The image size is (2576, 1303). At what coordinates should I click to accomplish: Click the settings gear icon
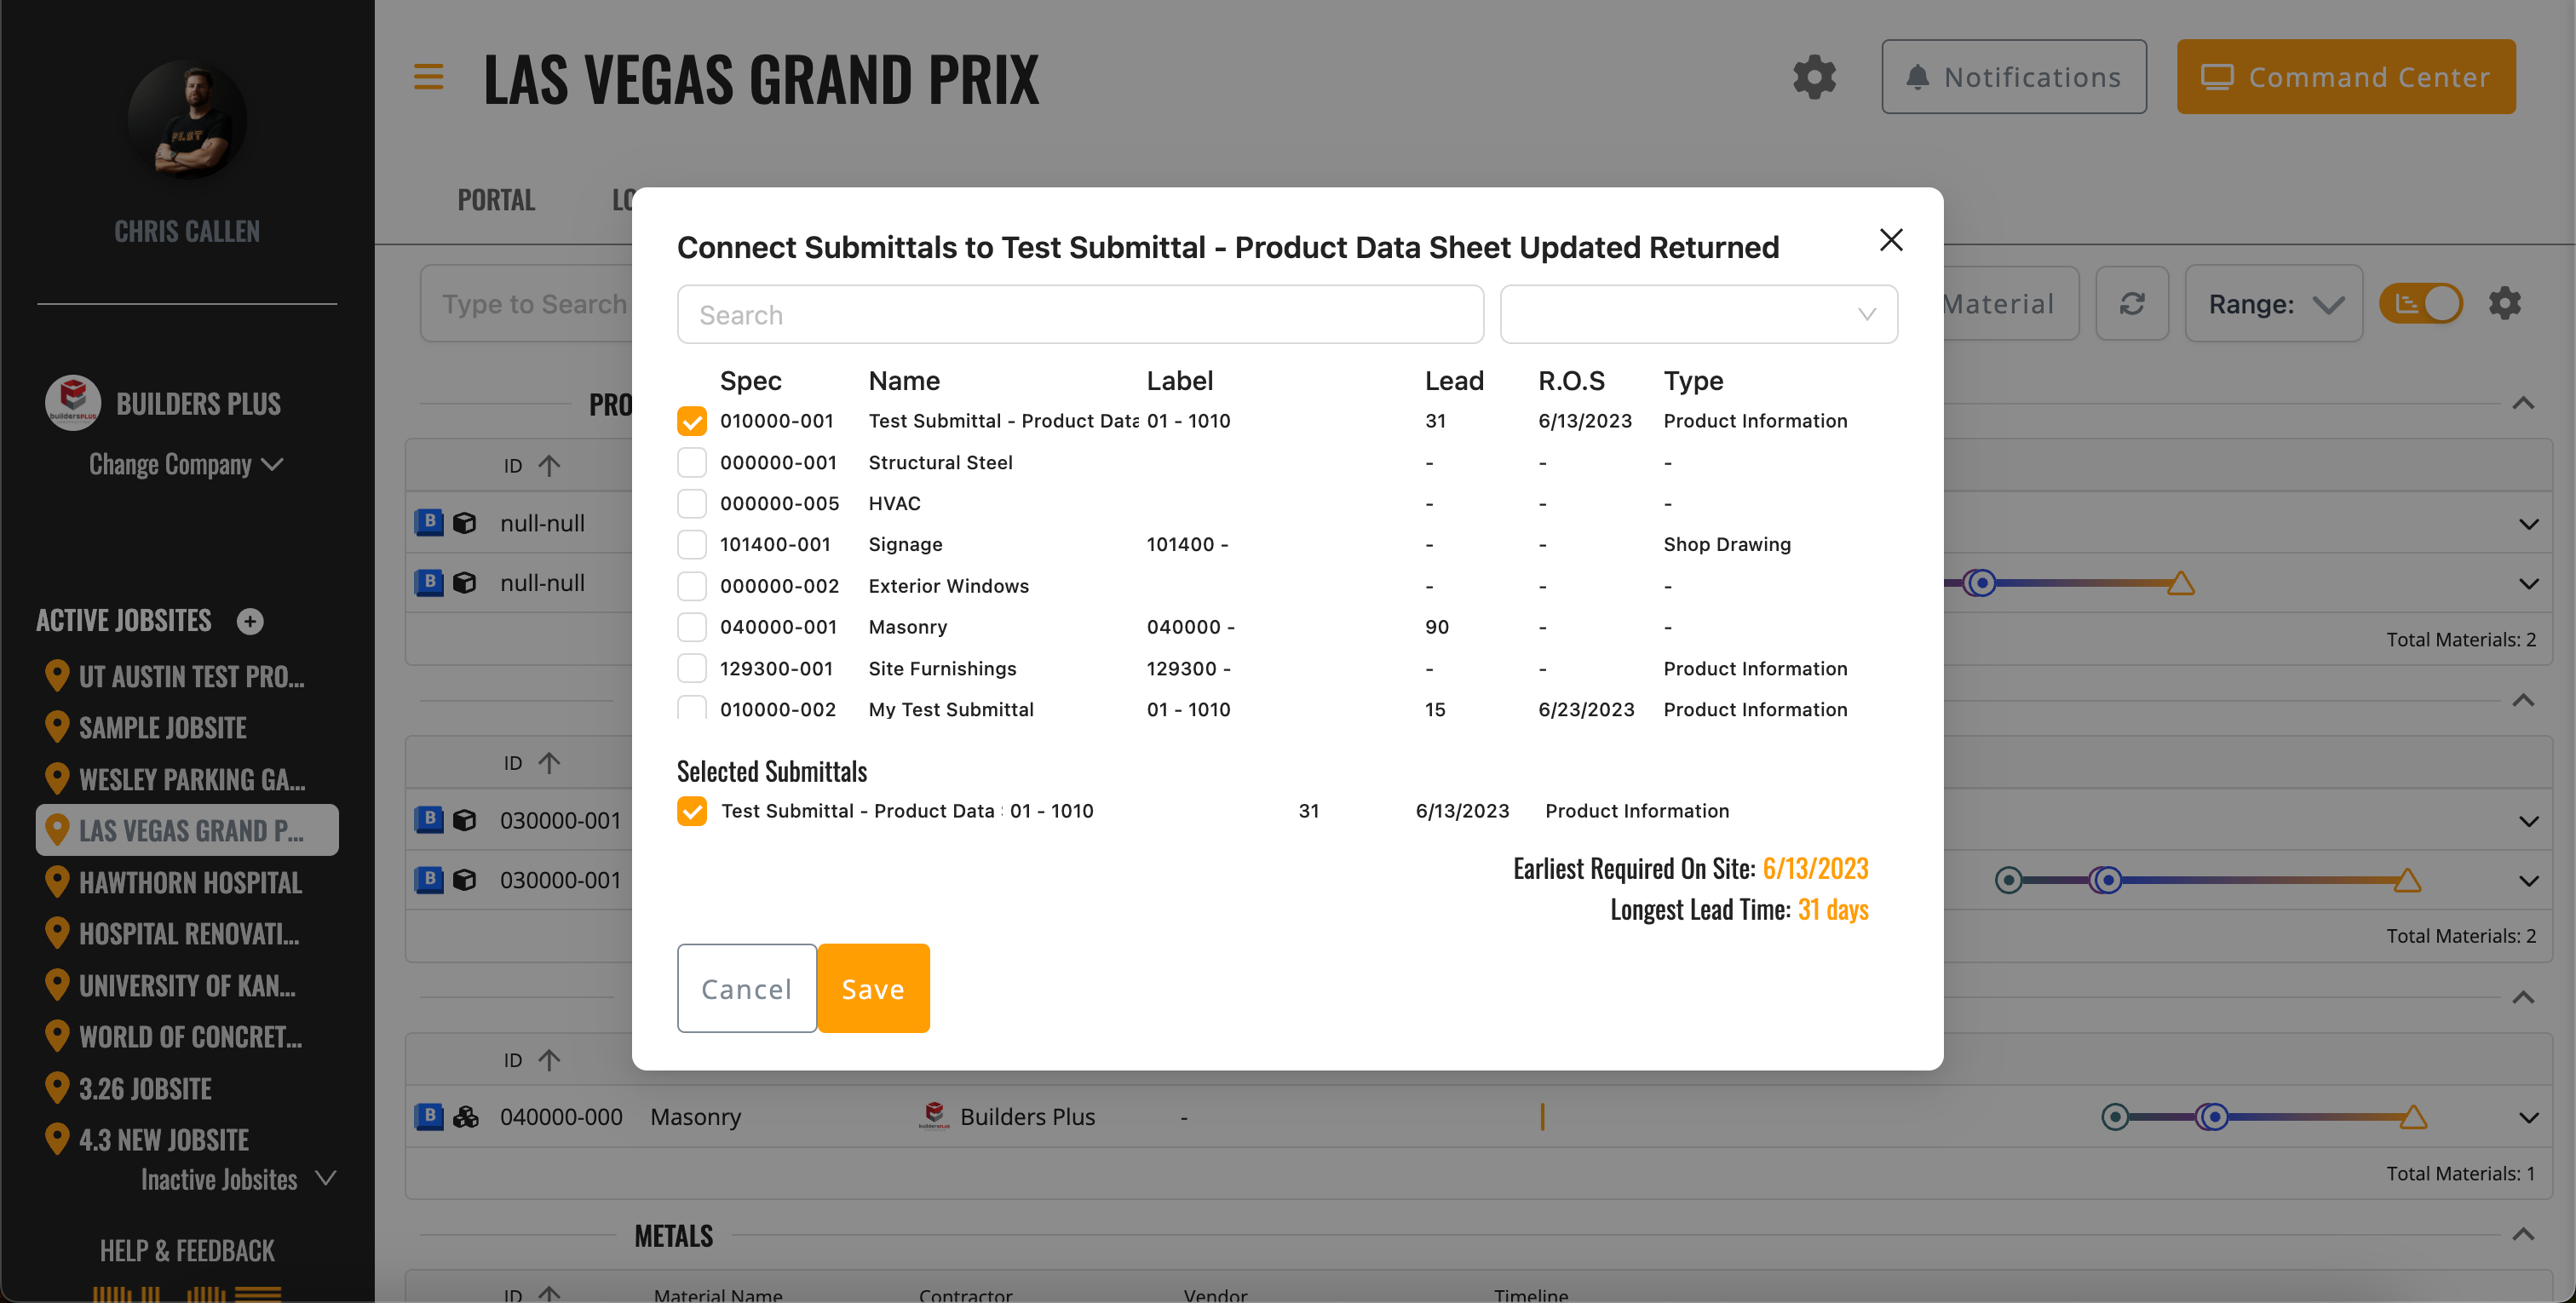click(1814, 75)
